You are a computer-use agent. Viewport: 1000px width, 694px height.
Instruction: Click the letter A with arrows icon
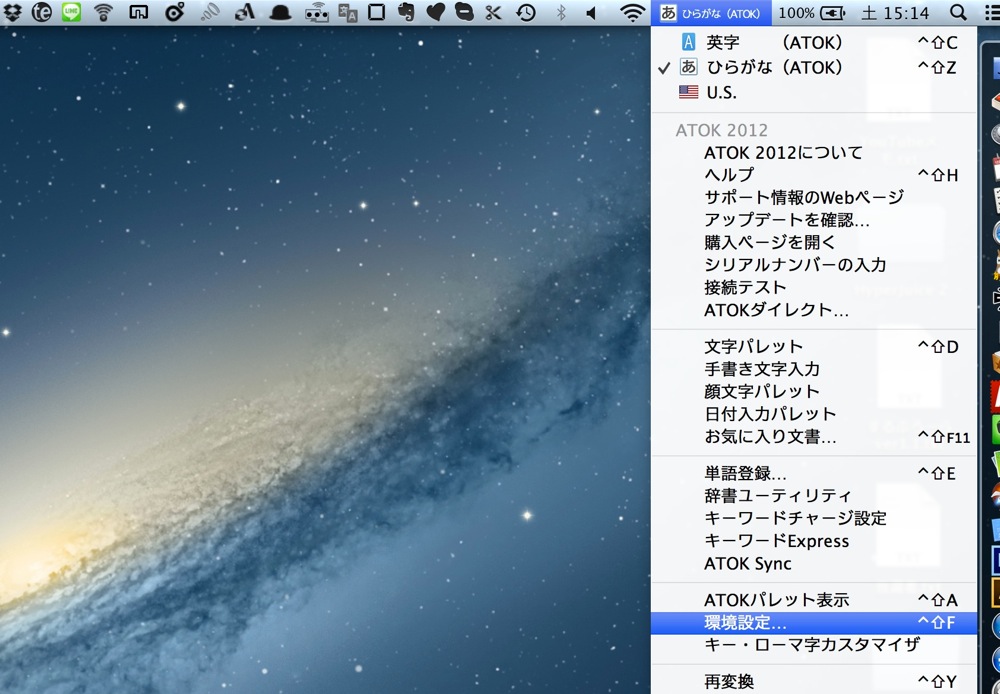[245, 12]
